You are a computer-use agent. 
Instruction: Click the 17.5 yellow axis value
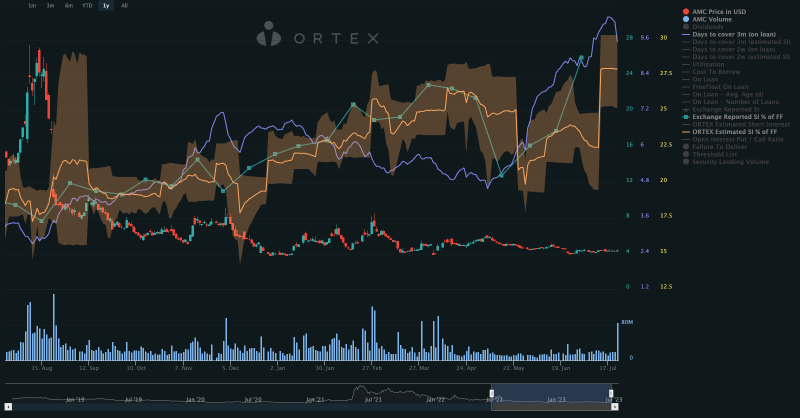point(666,215)
